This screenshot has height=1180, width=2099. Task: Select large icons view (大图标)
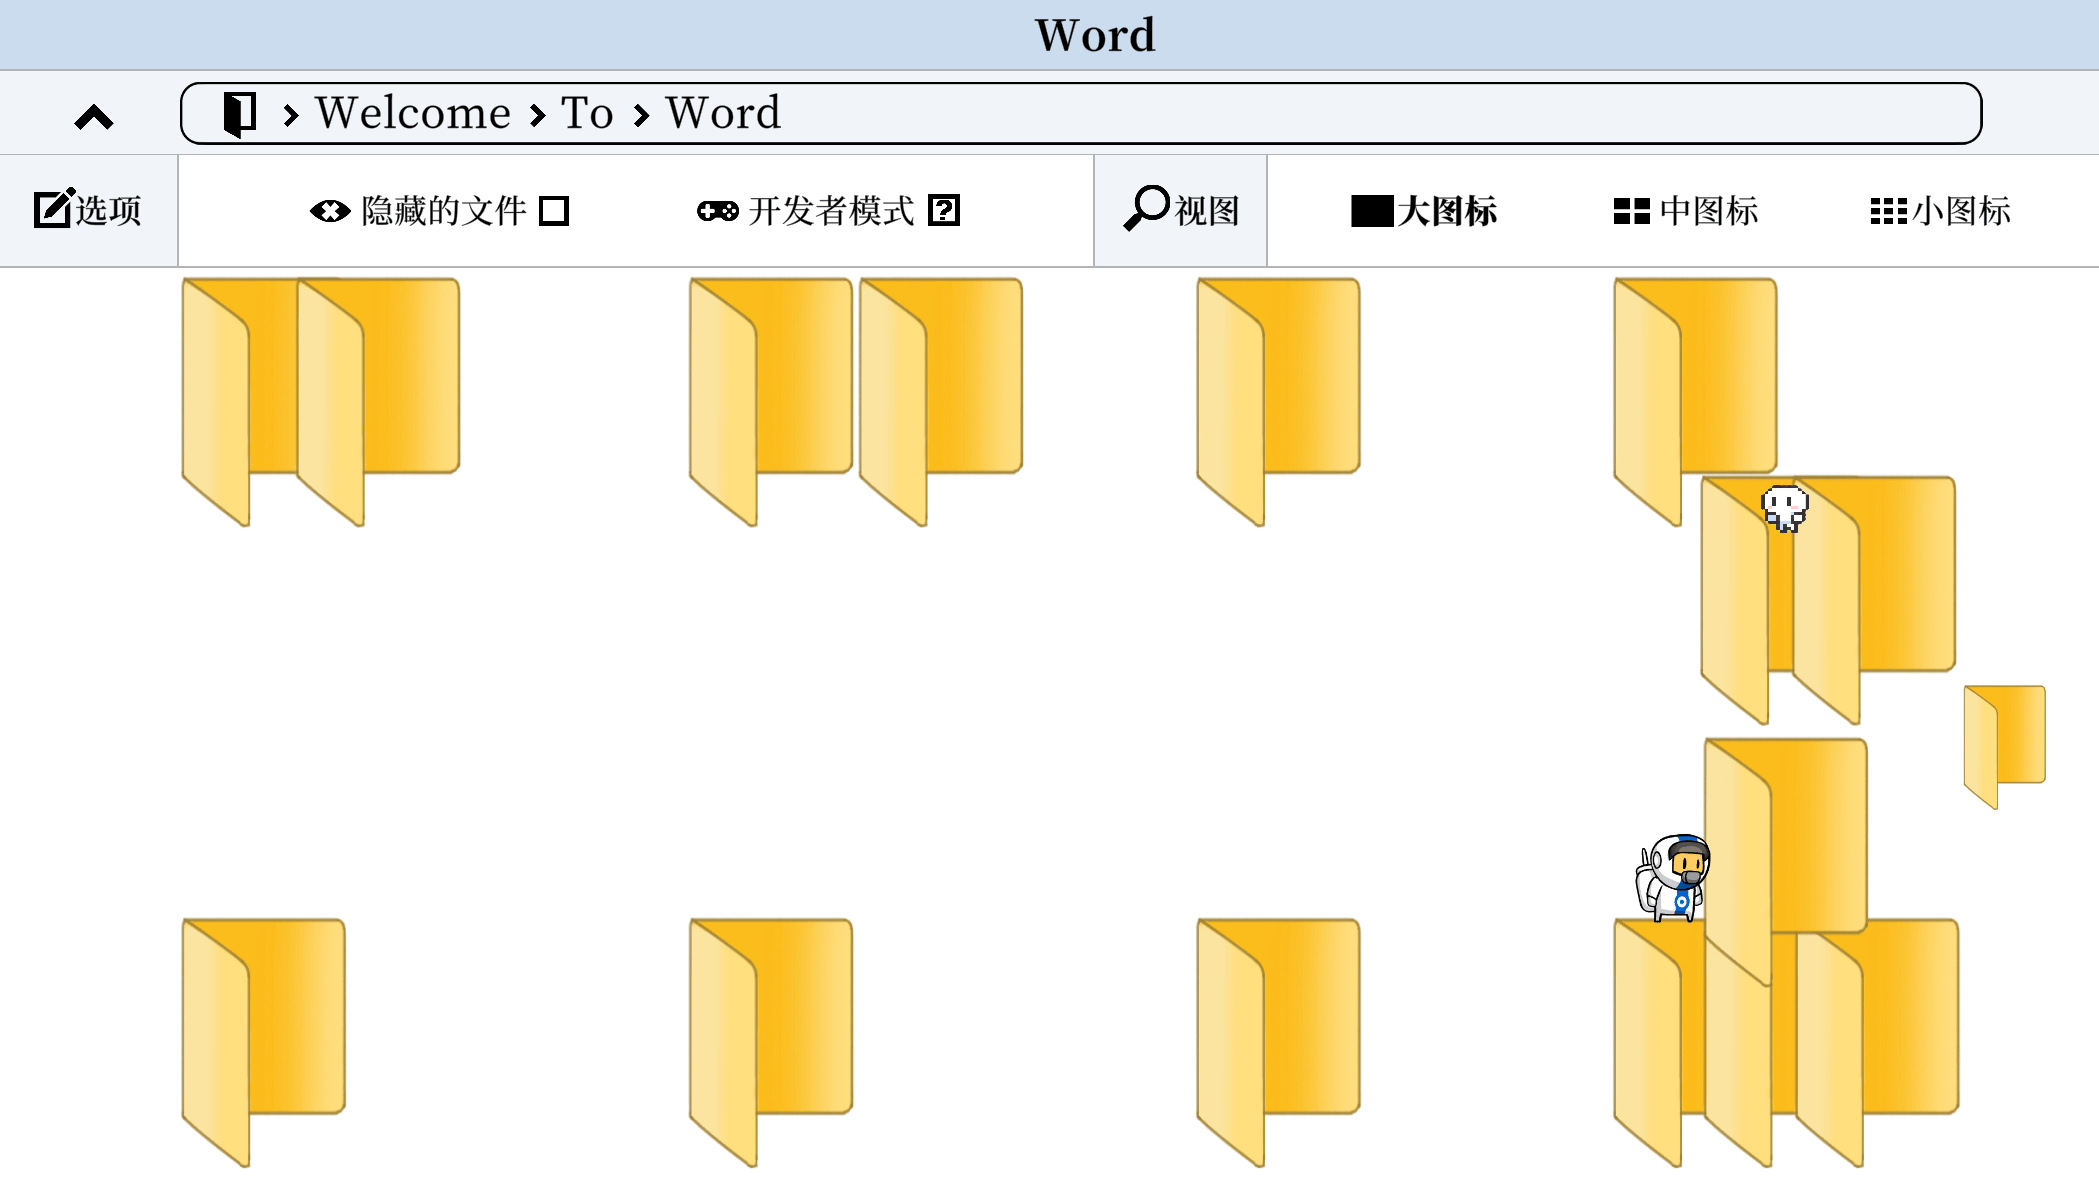click(x=1424, y=211)
